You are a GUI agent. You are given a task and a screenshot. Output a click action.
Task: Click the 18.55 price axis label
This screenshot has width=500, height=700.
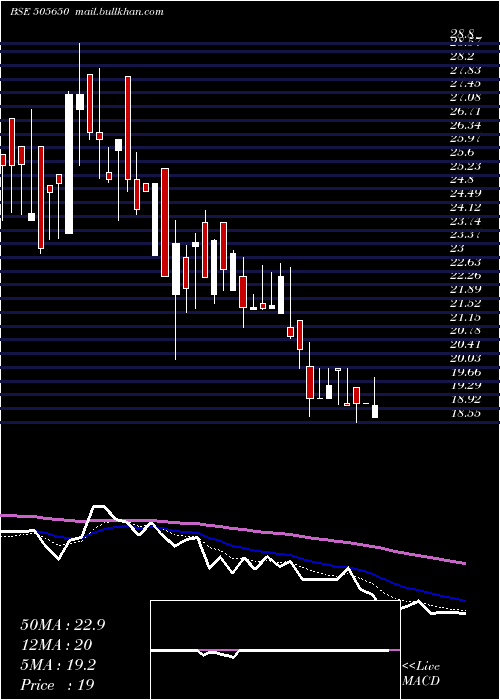tap(465, 413)
